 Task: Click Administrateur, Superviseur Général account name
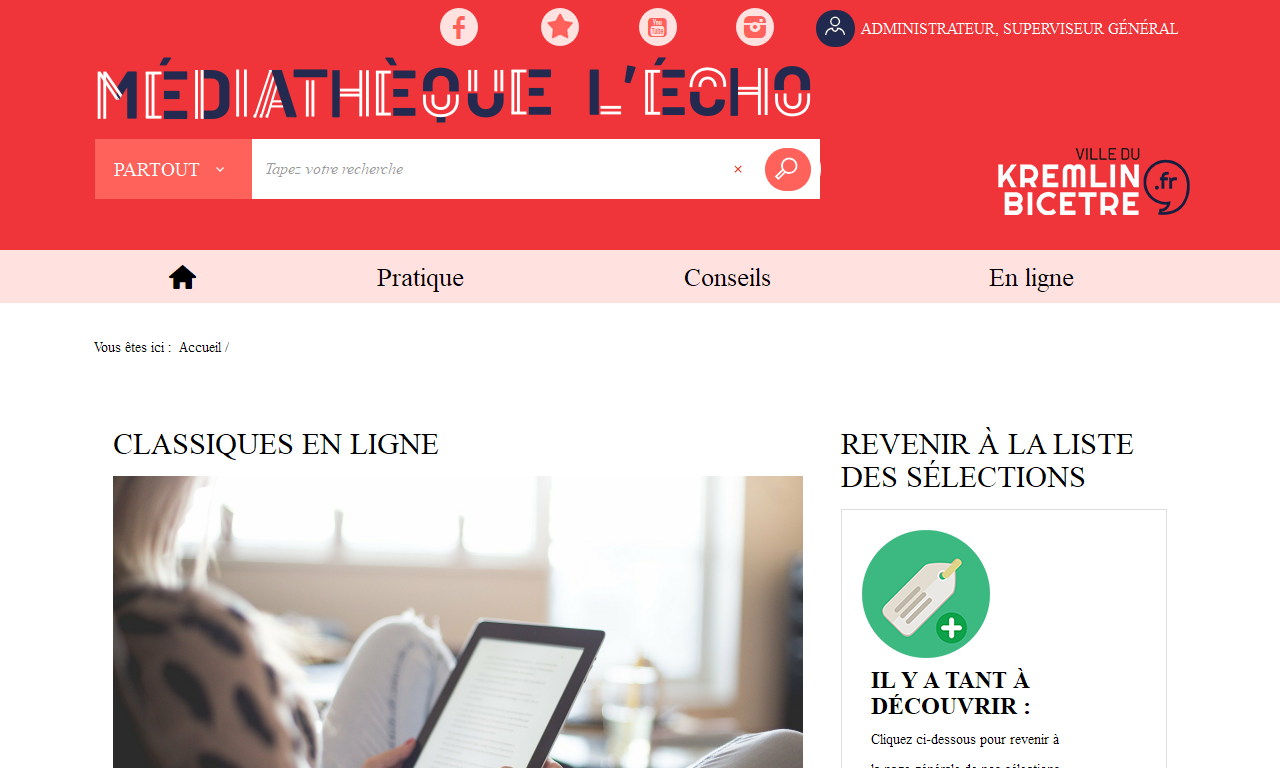(1019, 29)
